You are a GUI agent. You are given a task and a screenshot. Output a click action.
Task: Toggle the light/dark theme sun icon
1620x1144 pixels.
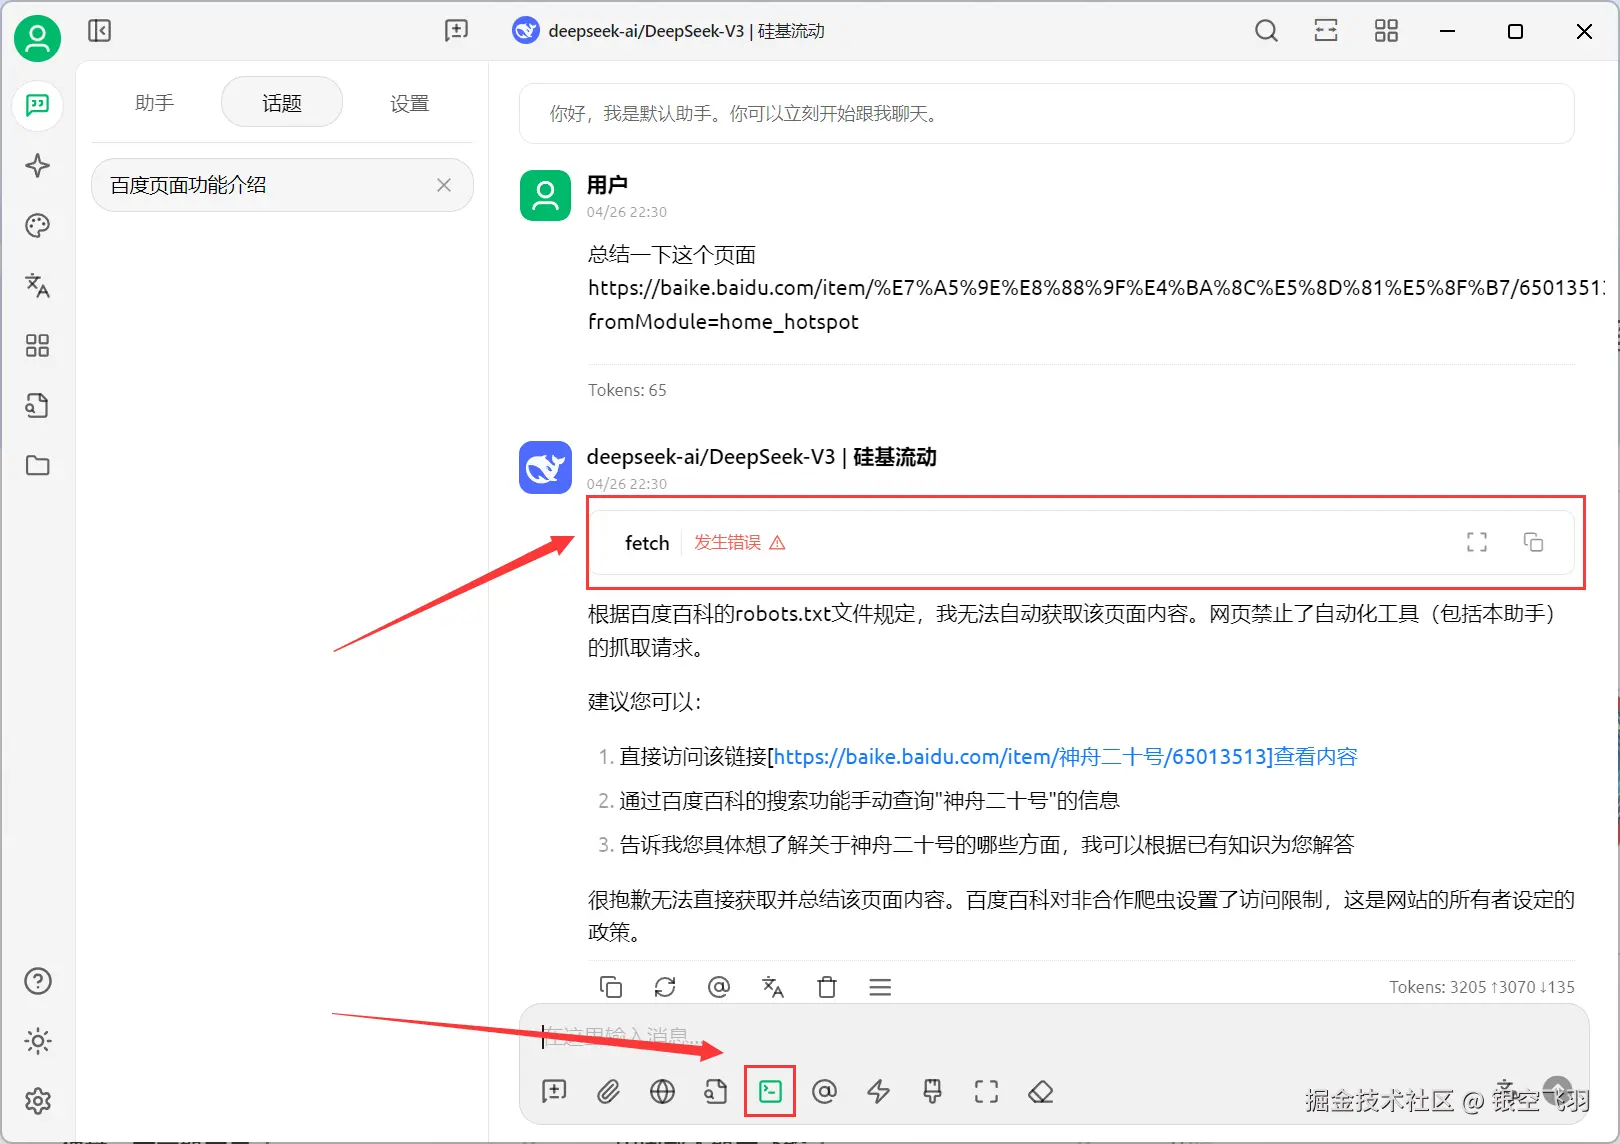37,1041
